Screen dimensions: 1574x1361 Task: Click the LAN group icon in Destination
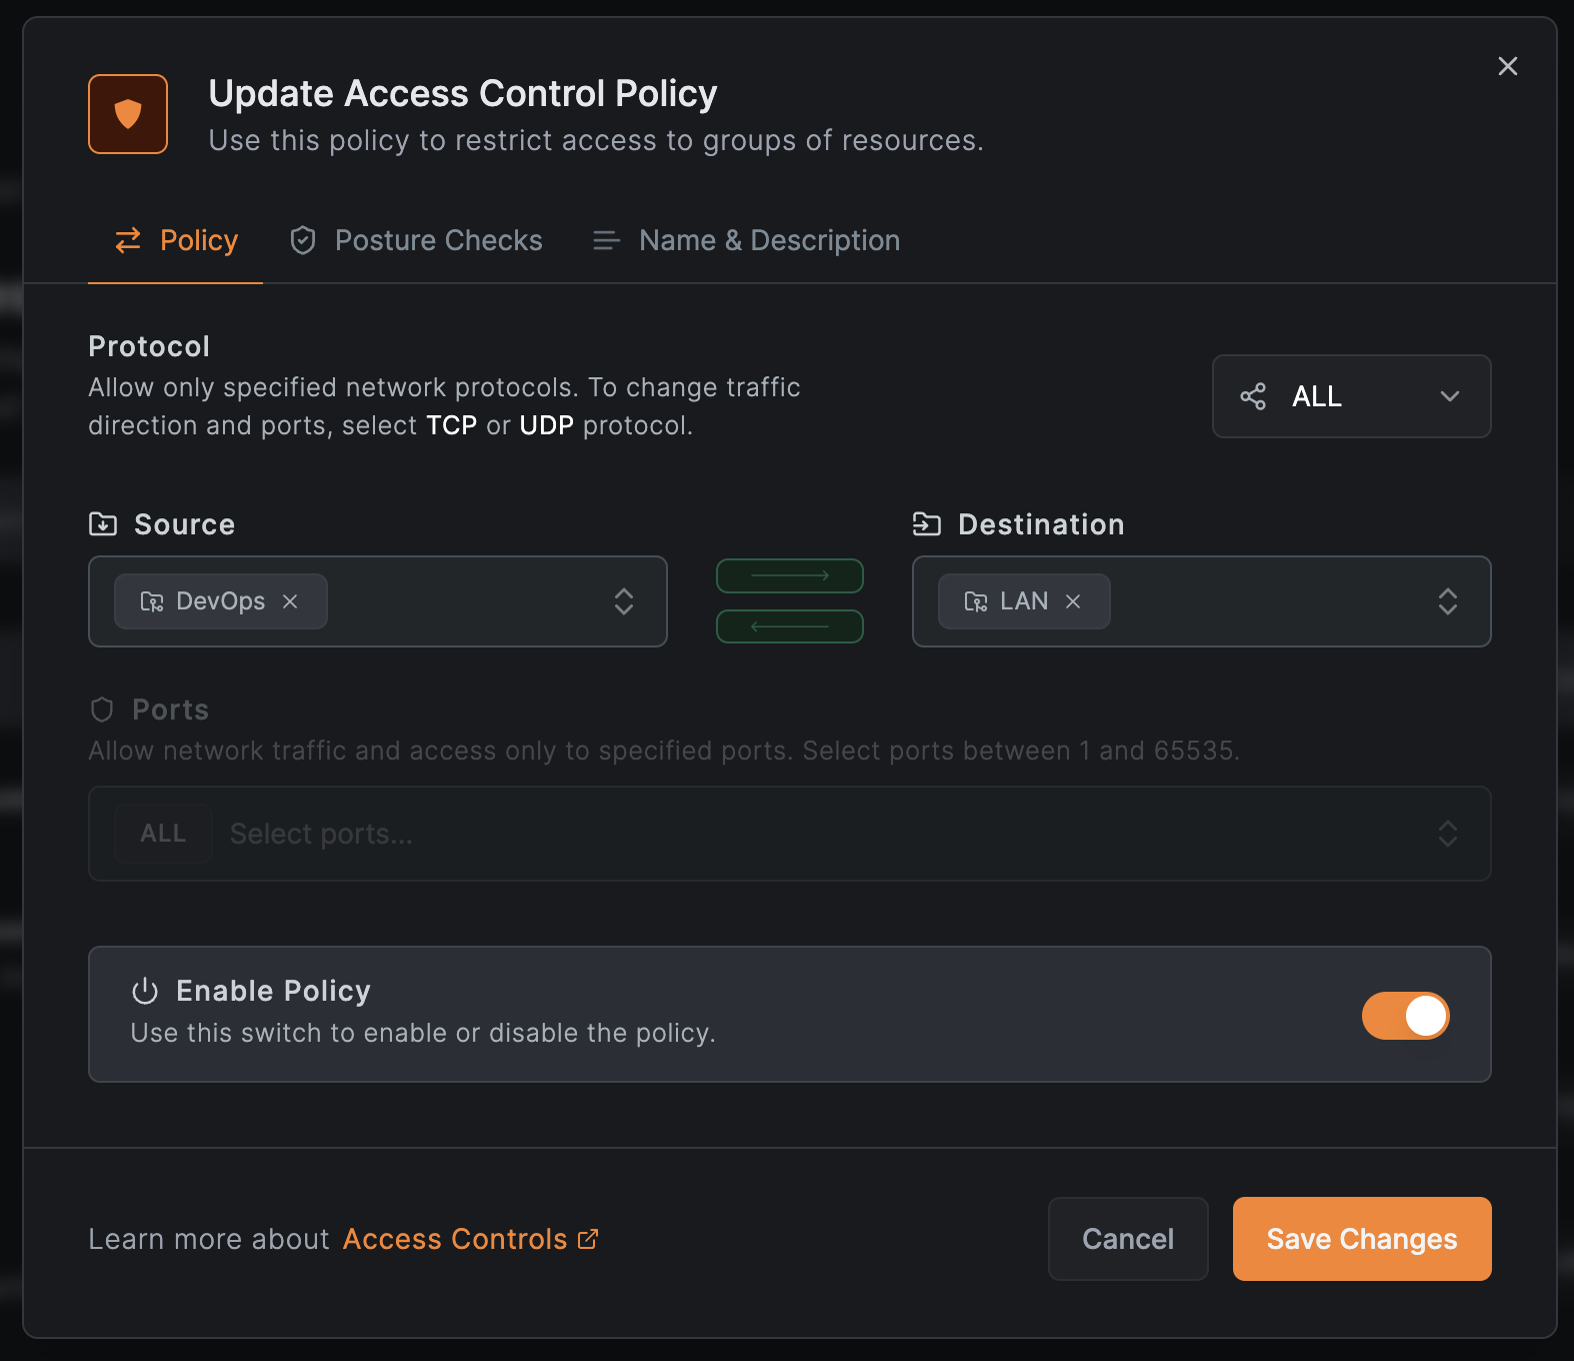pos(975,601)
